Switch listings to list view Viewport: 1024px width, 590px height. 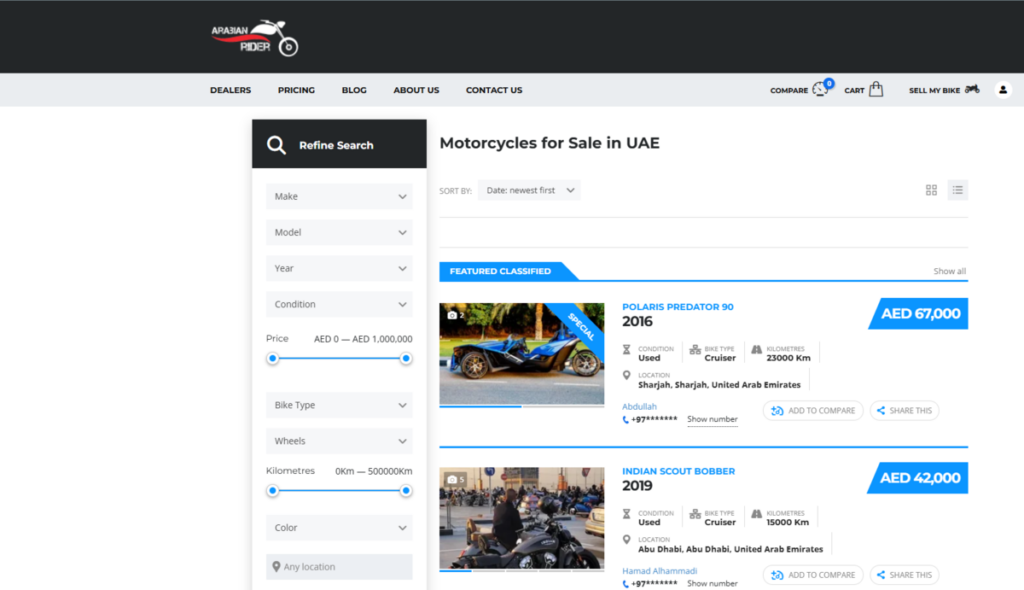click(957, 189)
